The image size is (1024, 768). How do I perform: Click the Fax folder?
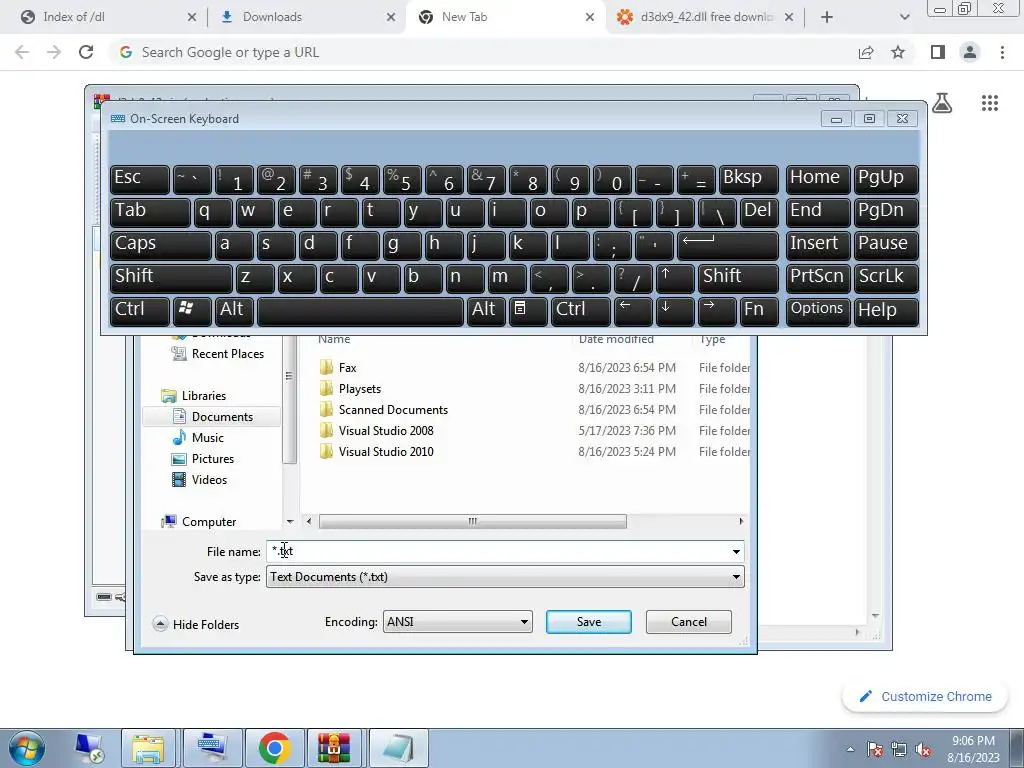[x=347, y=368]
